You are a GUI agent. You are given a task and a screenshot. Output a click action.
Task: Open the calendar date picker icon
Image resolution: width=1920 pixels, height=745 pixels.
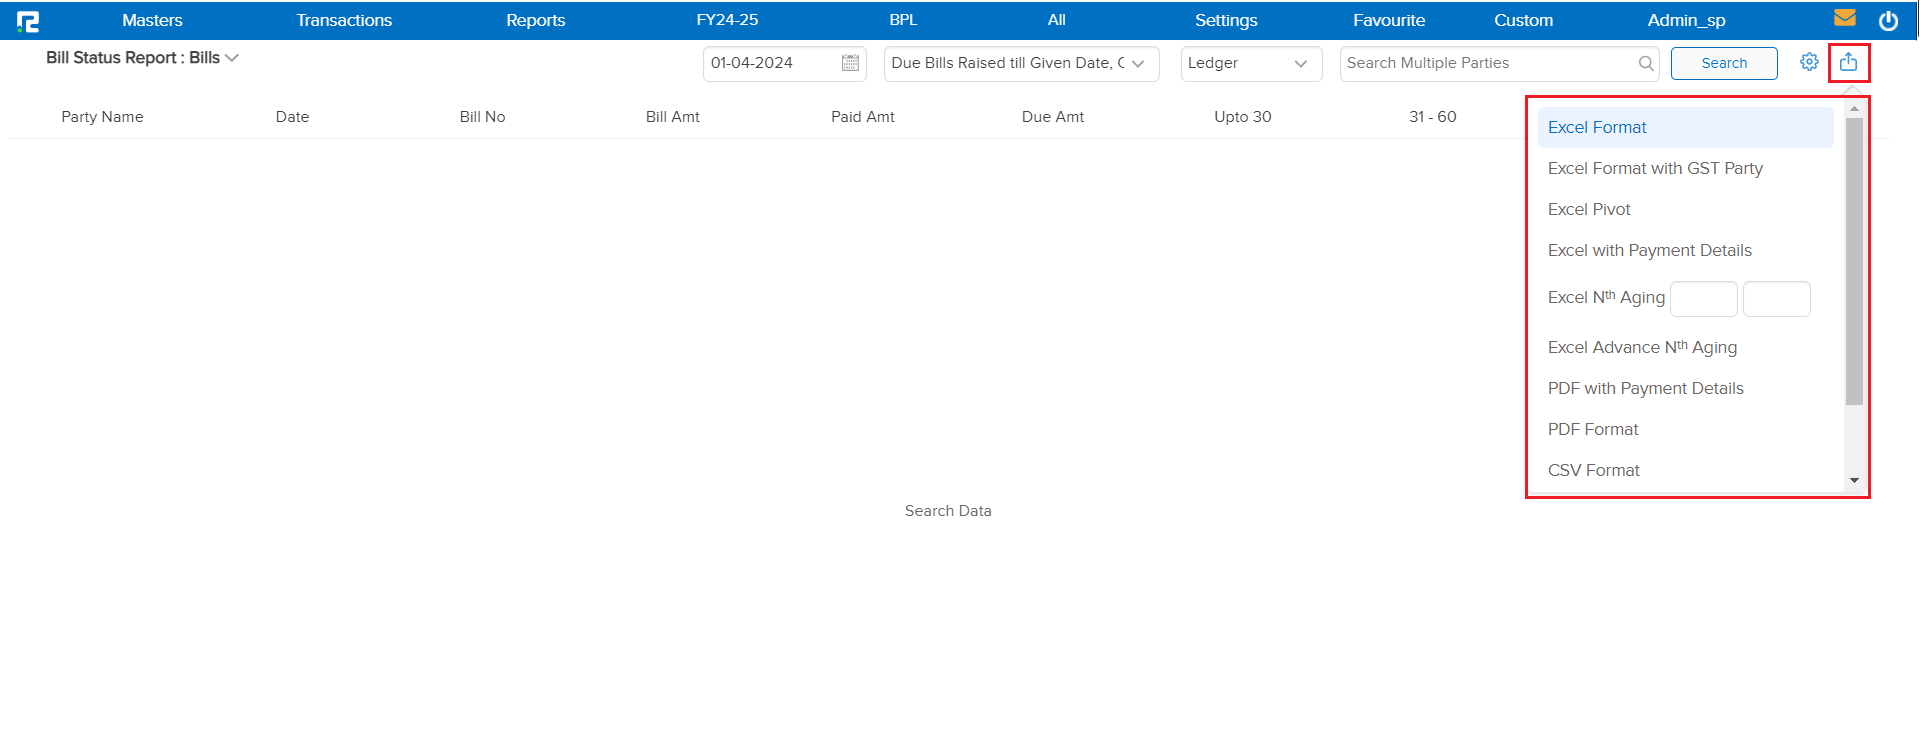click(x=850, y=63)
